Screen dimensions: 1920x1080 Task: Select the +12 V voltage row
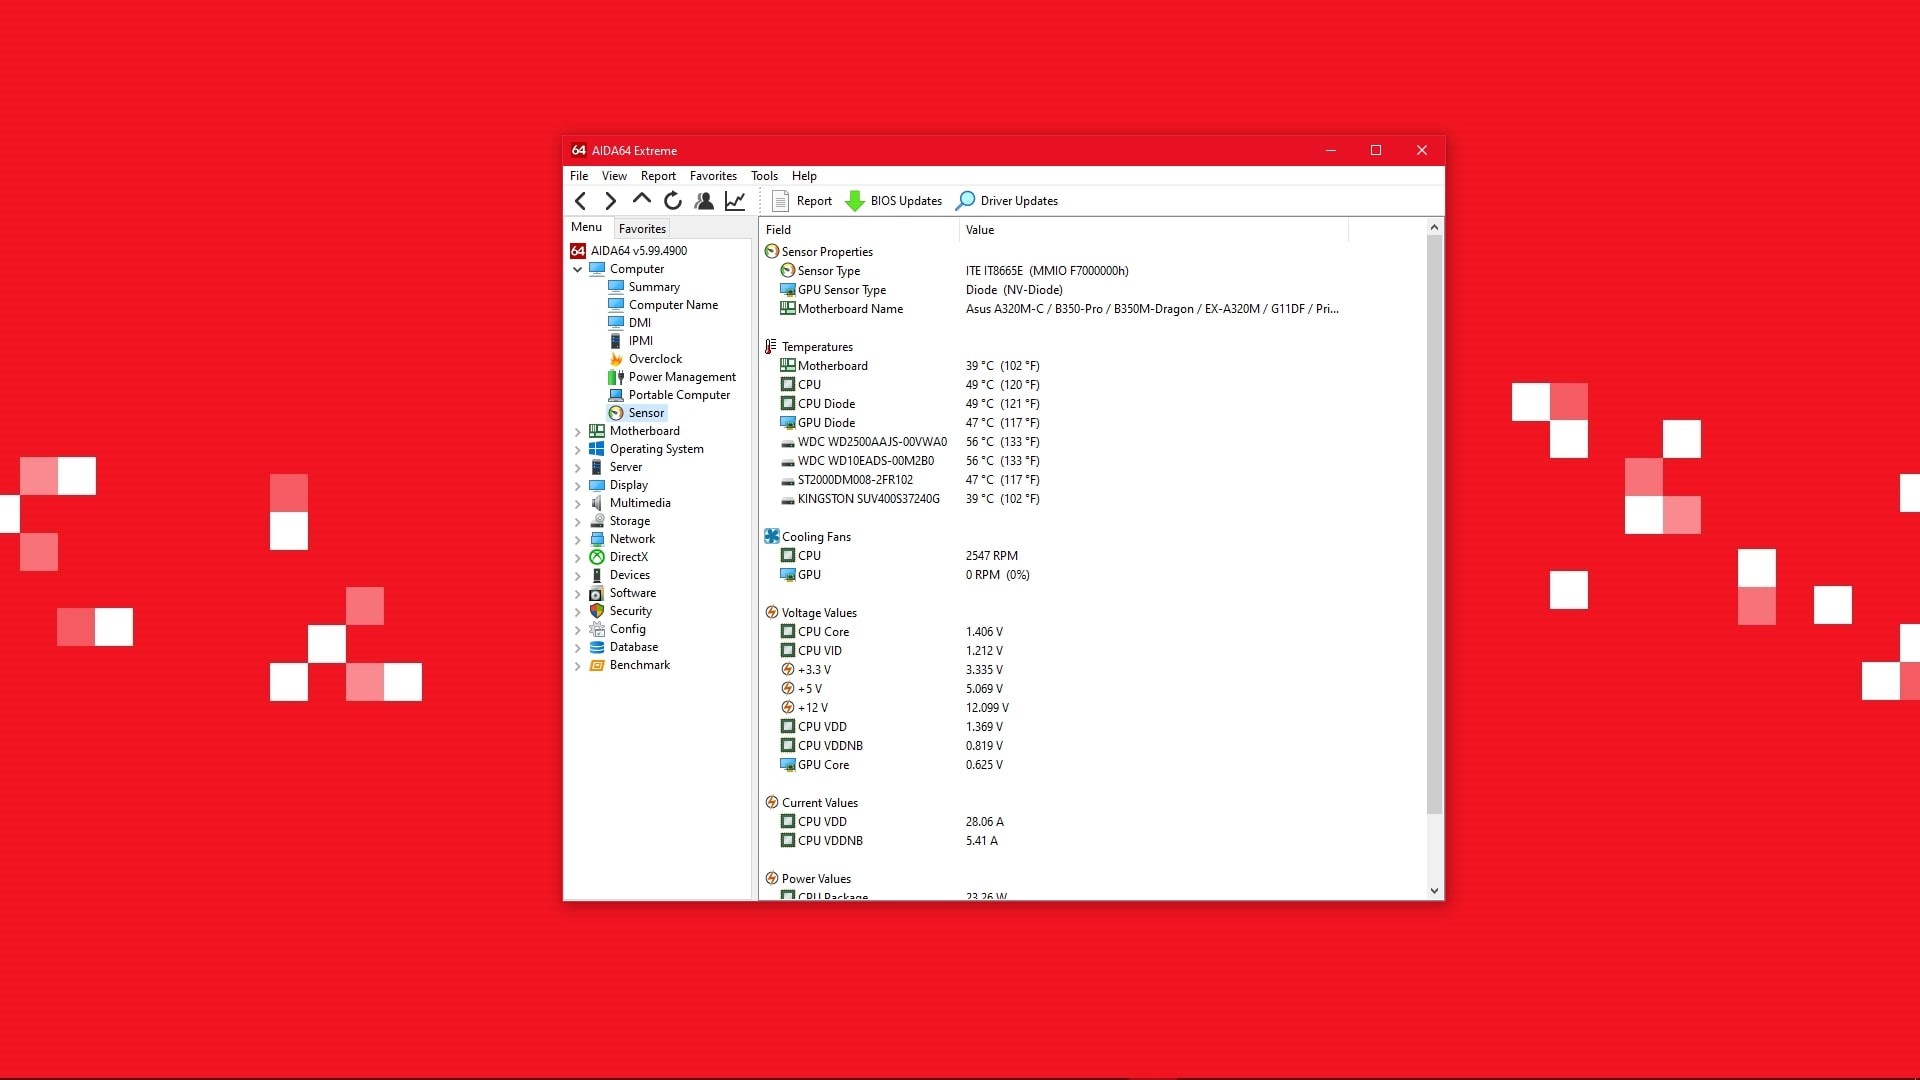(1092, 708)
